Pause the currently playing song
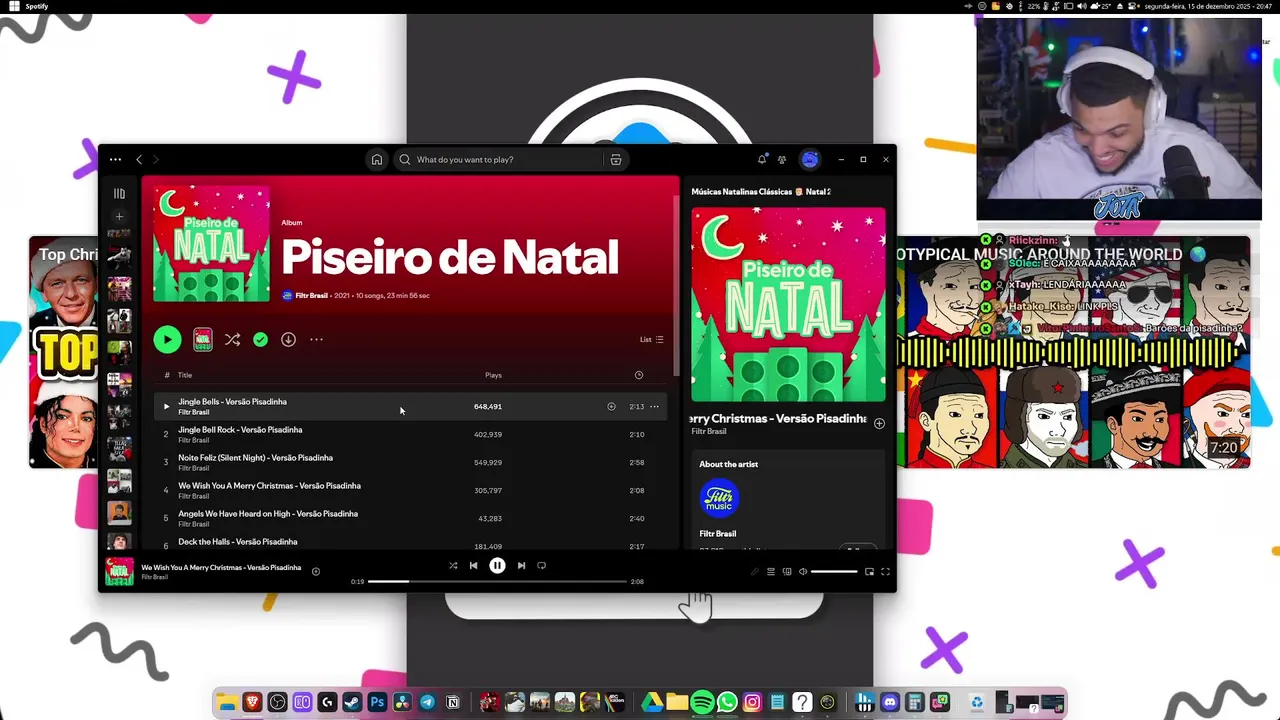This screenshot has height=720, width=1280. coord(497,566)
